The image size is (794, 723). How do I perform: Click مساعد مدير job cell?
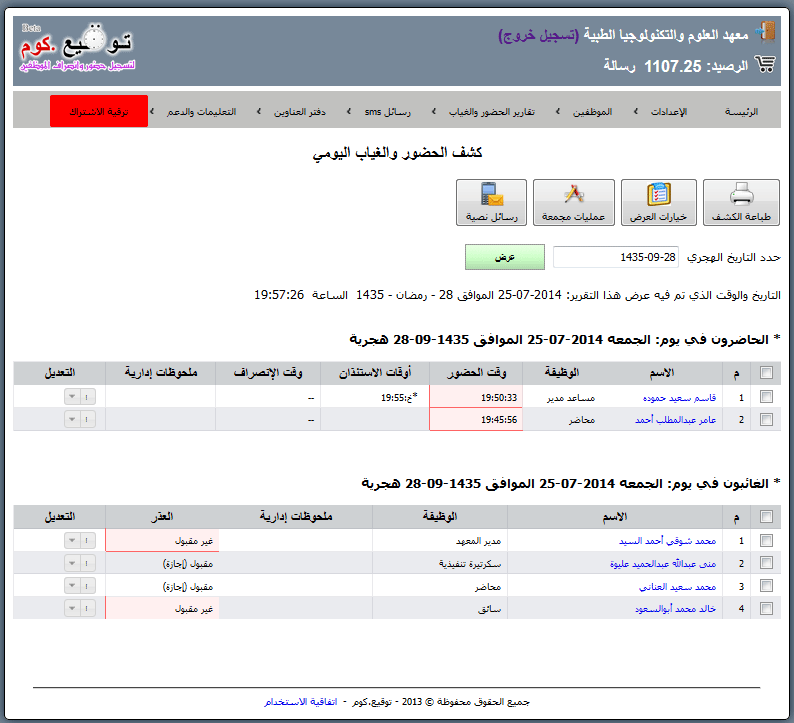[x=571, y=398]
